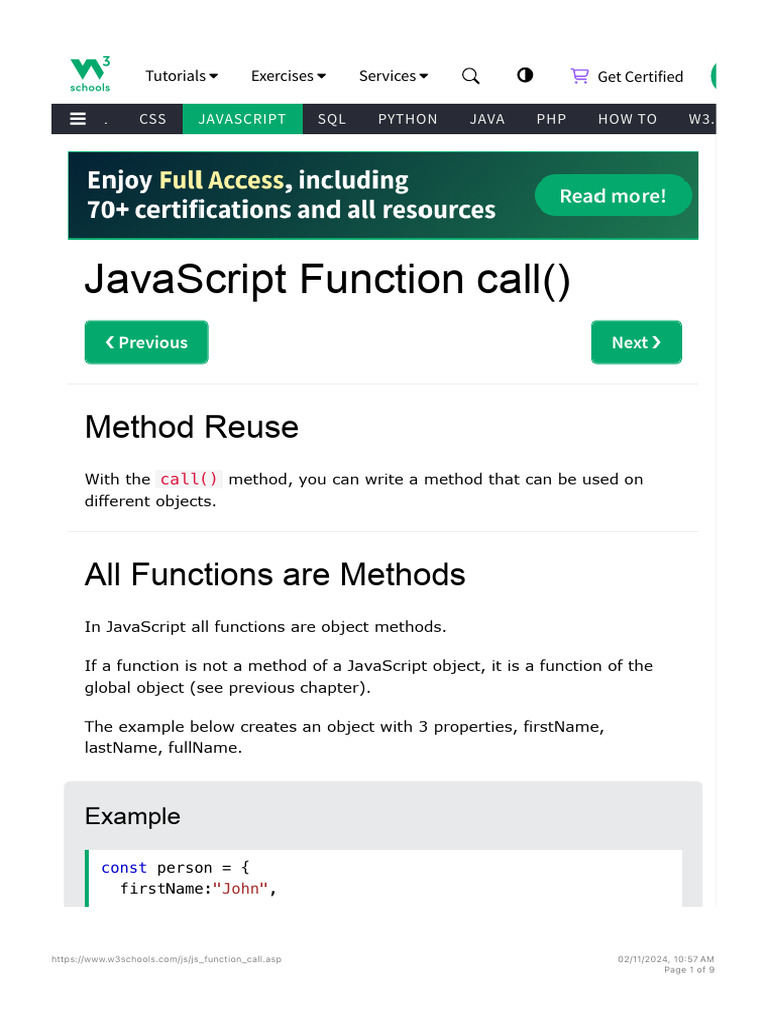The height and width of the screenshot is (1024, 768).
Task: Click the call() code snippet
Action: tap(189, 479)
